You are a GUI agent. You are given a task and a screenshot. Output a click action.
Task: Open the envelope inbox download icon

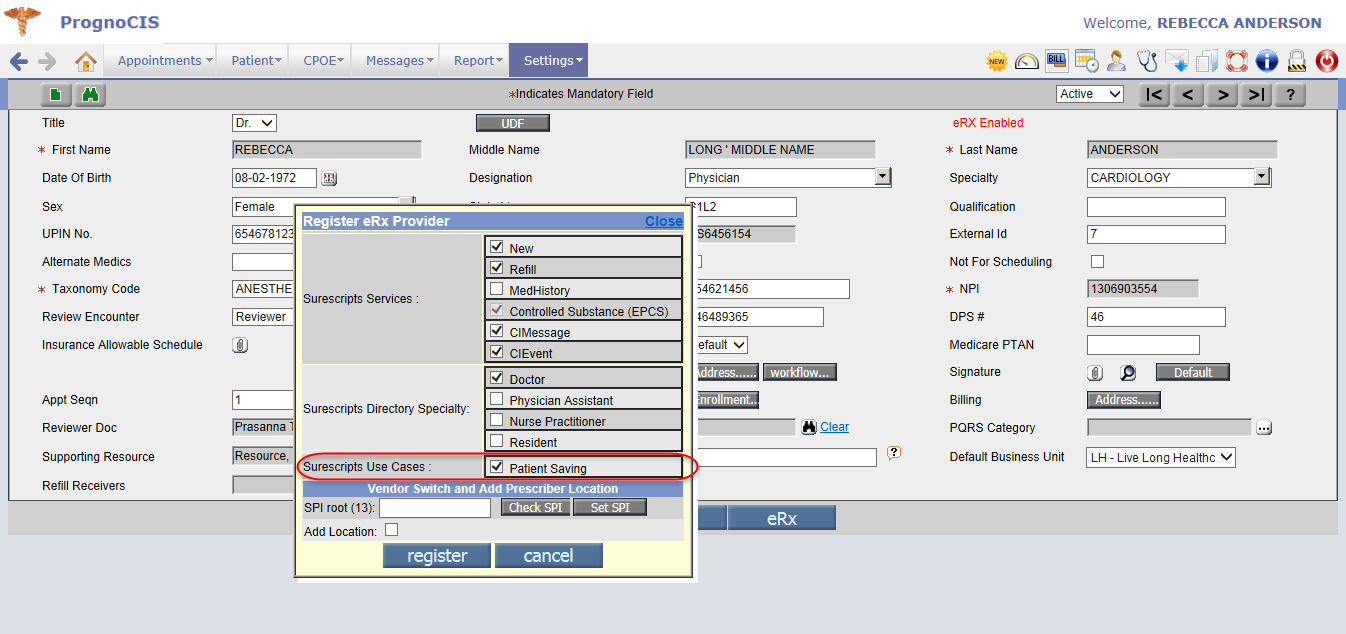(x=1177, y=62)
